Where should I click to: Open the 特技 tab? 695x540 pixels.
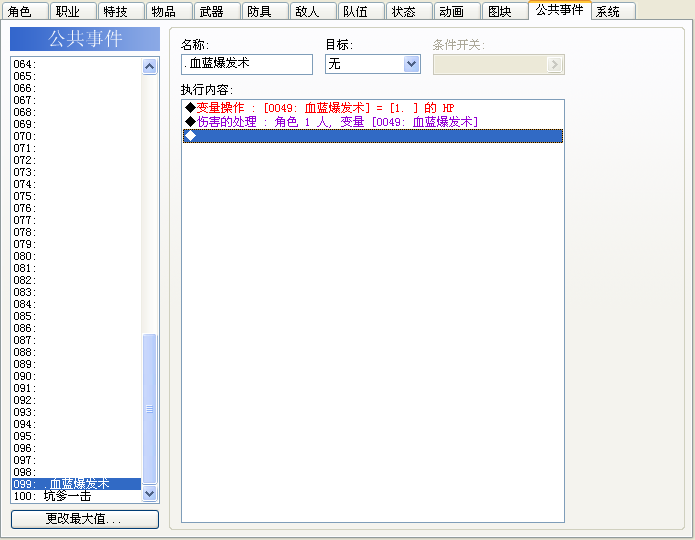pyautogui.click(x=121, y=11)
